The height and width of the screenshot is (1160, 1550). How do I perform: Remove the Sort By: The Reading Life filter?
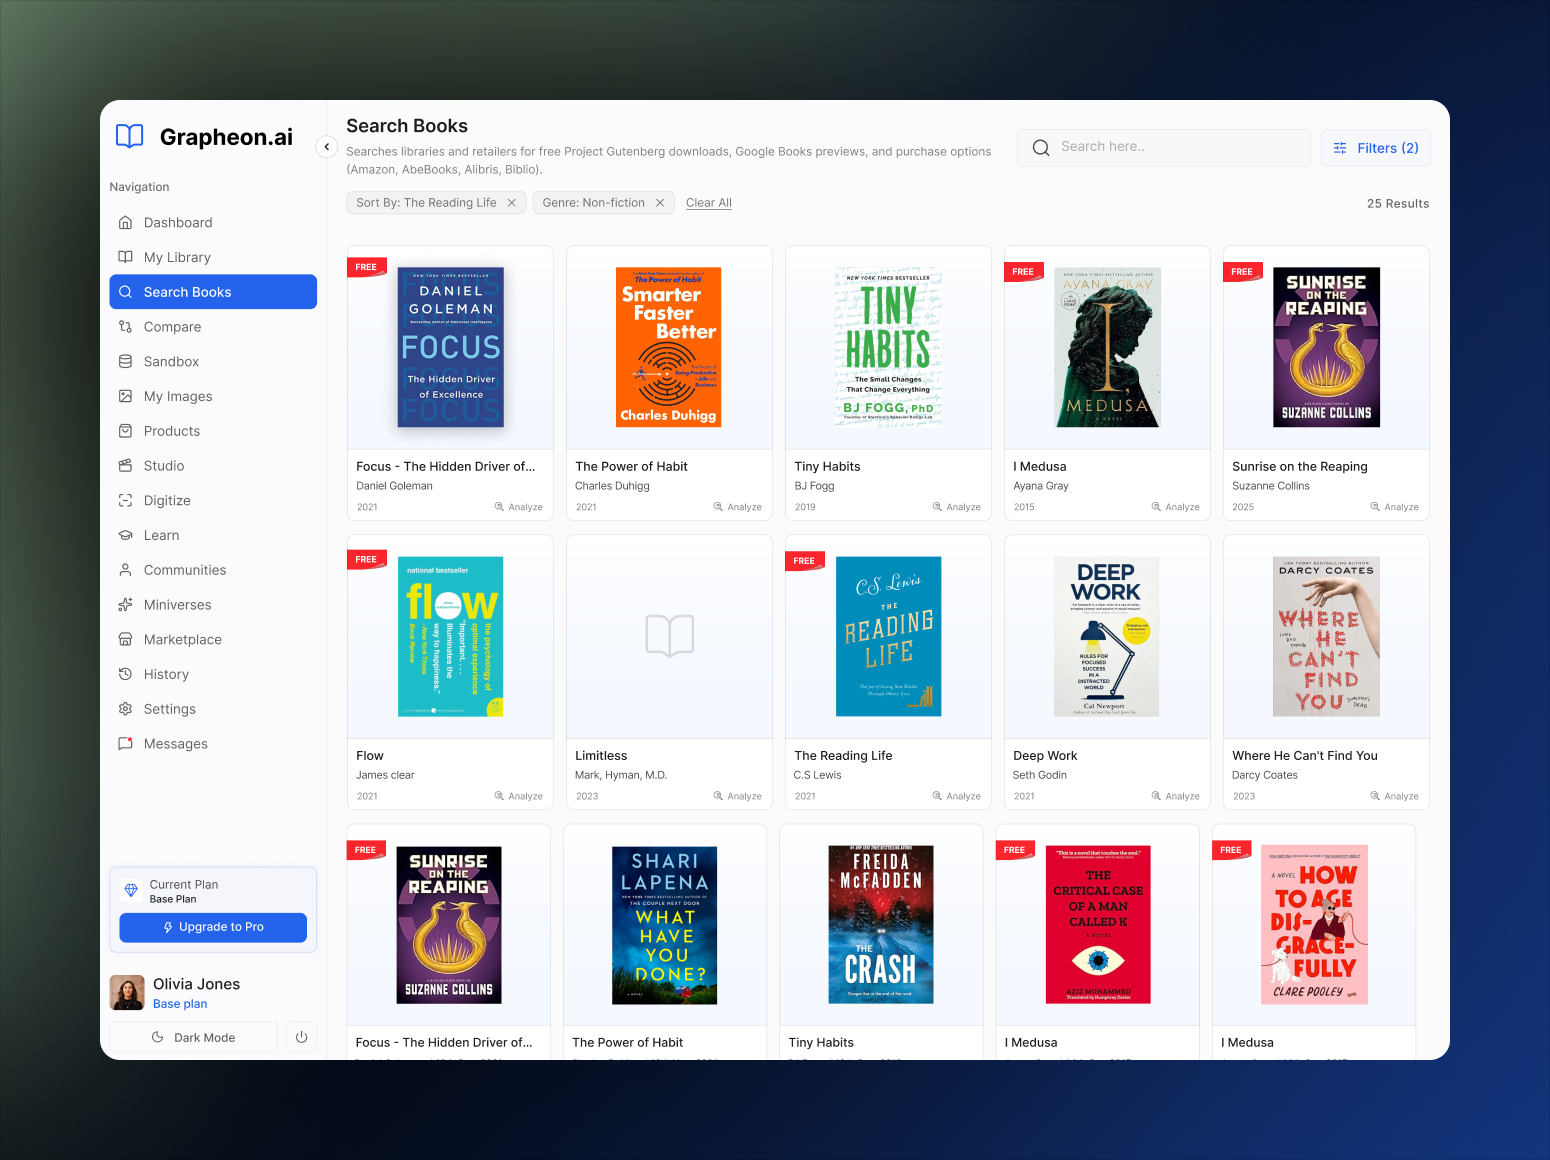[x=512, y=203]
